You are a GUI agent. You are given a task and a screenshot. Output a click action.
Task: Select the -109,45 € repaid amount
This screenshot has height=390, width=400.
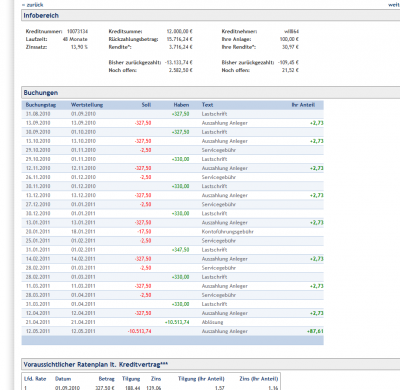288,62
